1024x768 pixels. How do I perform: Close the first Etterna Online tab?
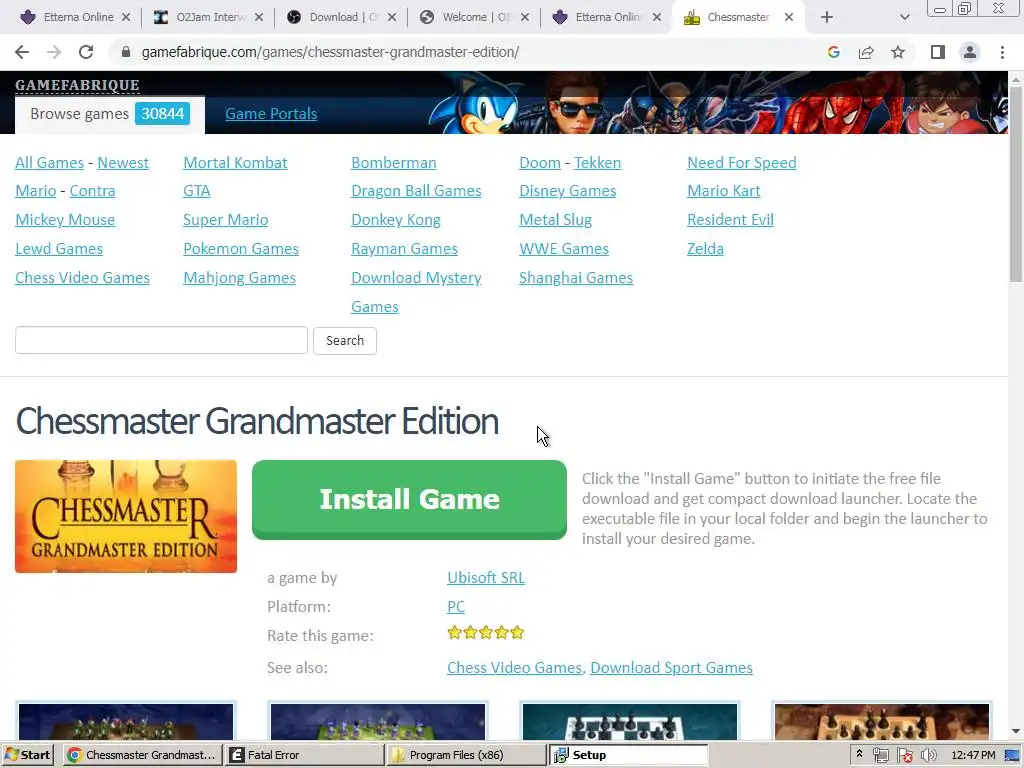(x=126, y=18)
